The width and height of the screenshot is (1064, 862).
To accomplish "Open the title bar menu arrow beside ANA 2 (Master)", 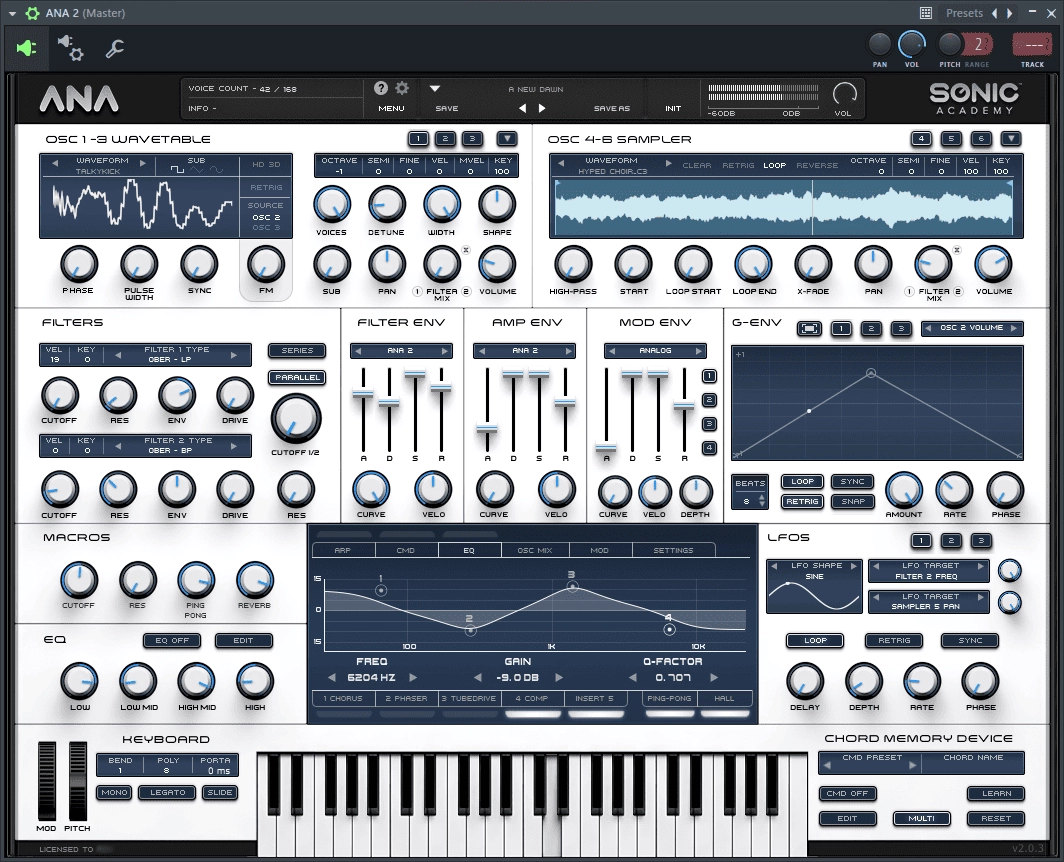I will (x=12, y=13).
